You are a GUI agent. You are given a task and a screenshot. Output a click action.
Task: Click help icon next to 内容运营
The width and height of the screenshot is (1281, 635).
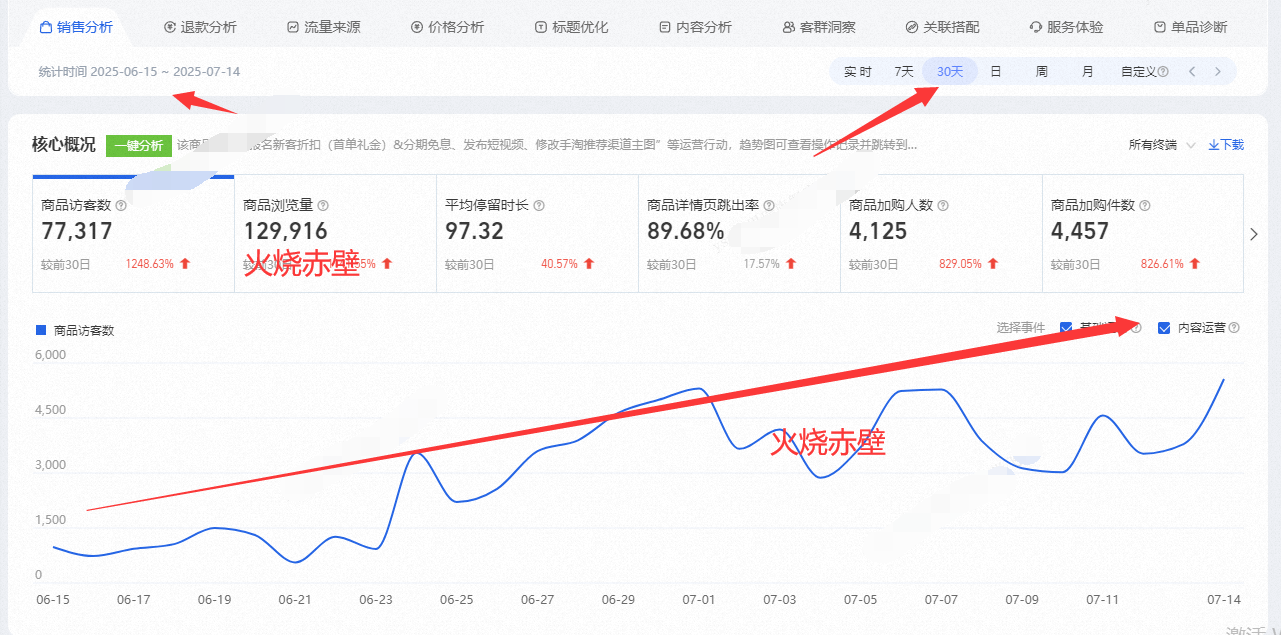1234,328
